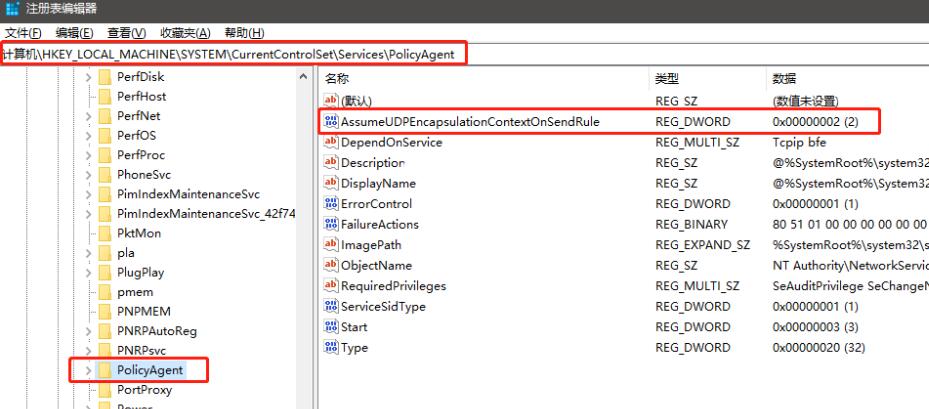Select the PktMon folder icon
Image resolution: width=929 pixels, height=409 pixels.
(x=104, y=234)
